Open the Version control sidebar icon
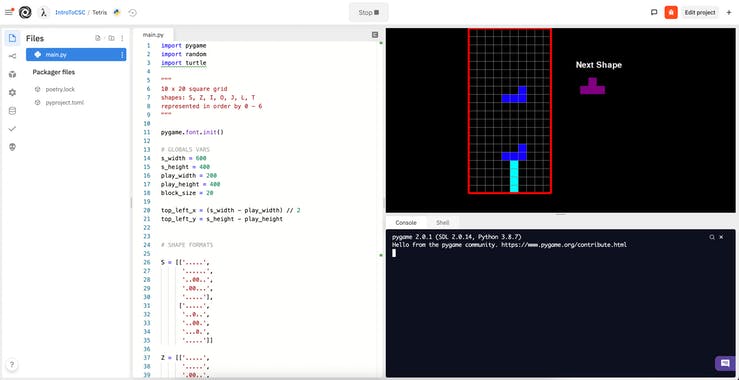The image size is (739, 380). [x=13, y=56]
